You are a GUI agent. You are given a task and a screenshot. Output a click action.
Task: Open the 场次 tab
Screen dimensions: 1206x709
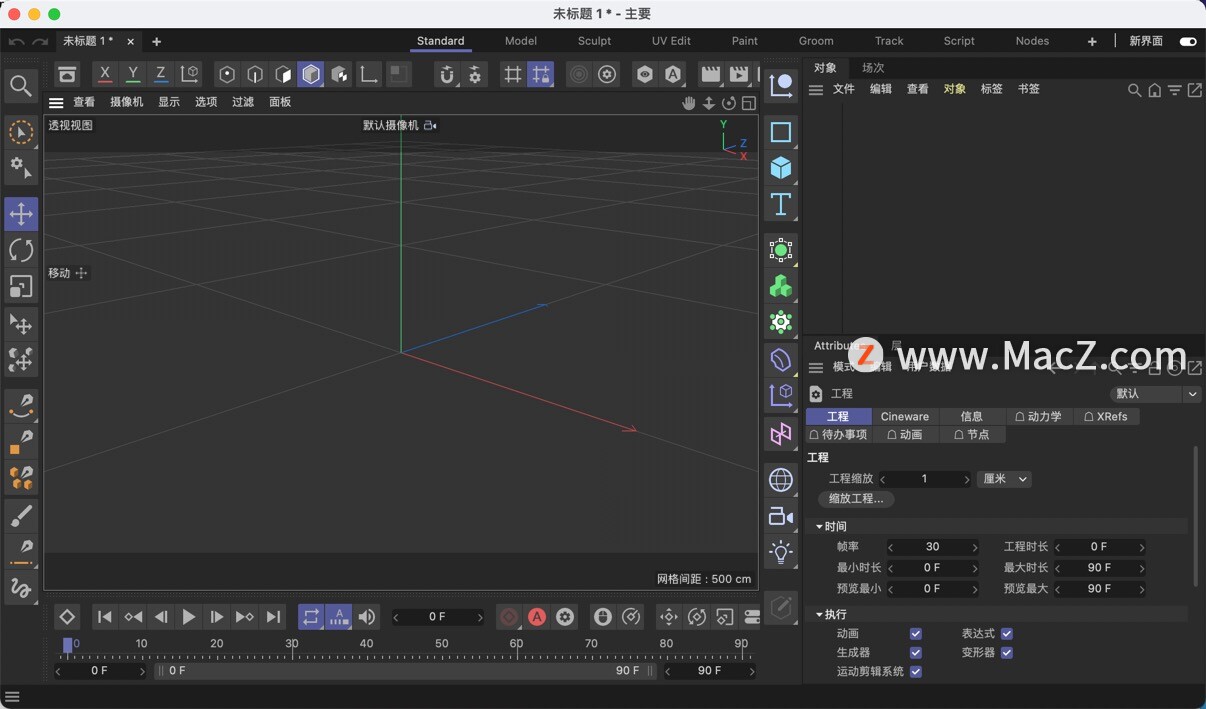click(x=873, y=68)
